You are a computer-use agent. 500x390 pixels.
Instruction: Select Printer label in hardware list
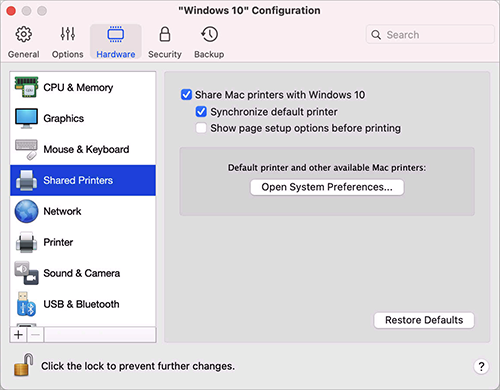[x=58, y=242]
